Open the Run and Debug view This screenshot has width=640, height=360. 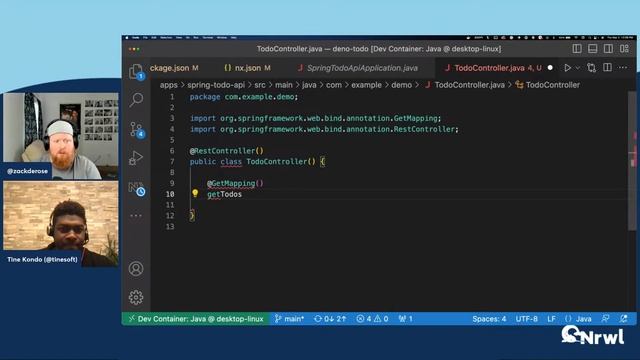(136, 158)
